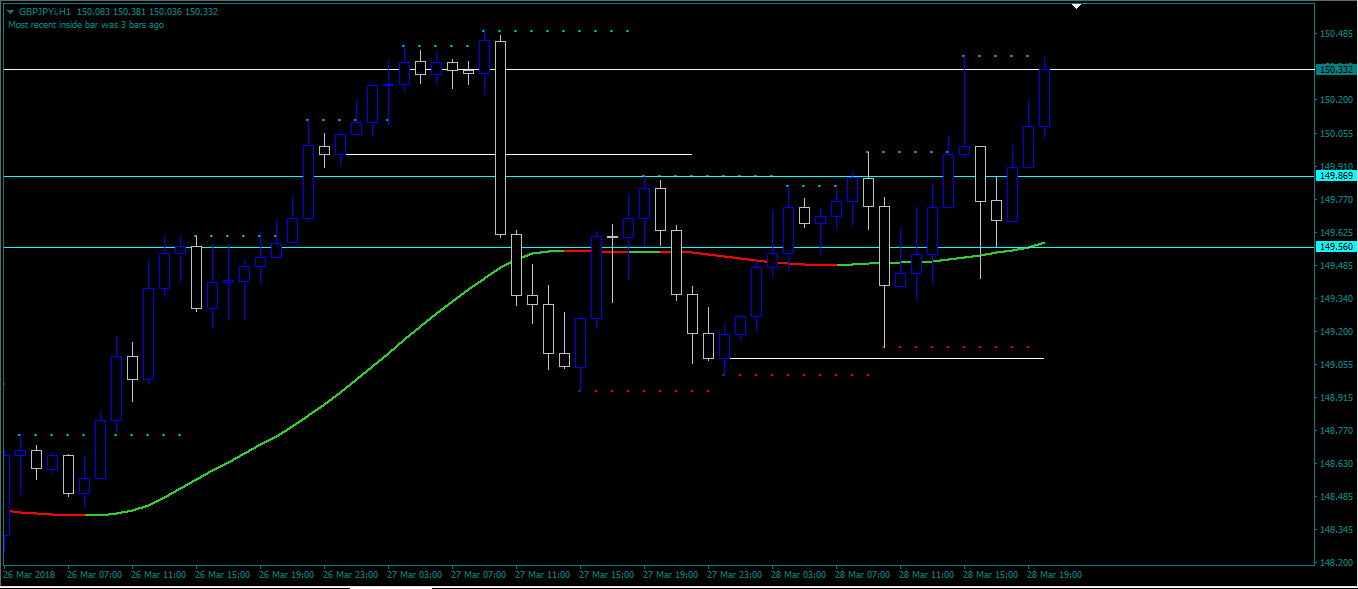Click the 149.055 price scale value
This screenshot has width=1358, height=589.
1337,364
